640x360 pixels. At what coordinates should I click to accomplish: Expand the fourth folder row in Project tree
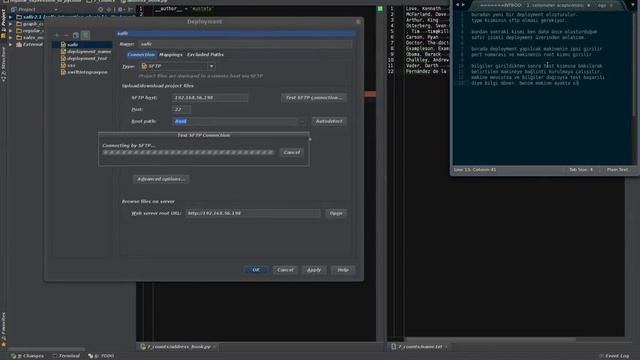tap(11, 38)
